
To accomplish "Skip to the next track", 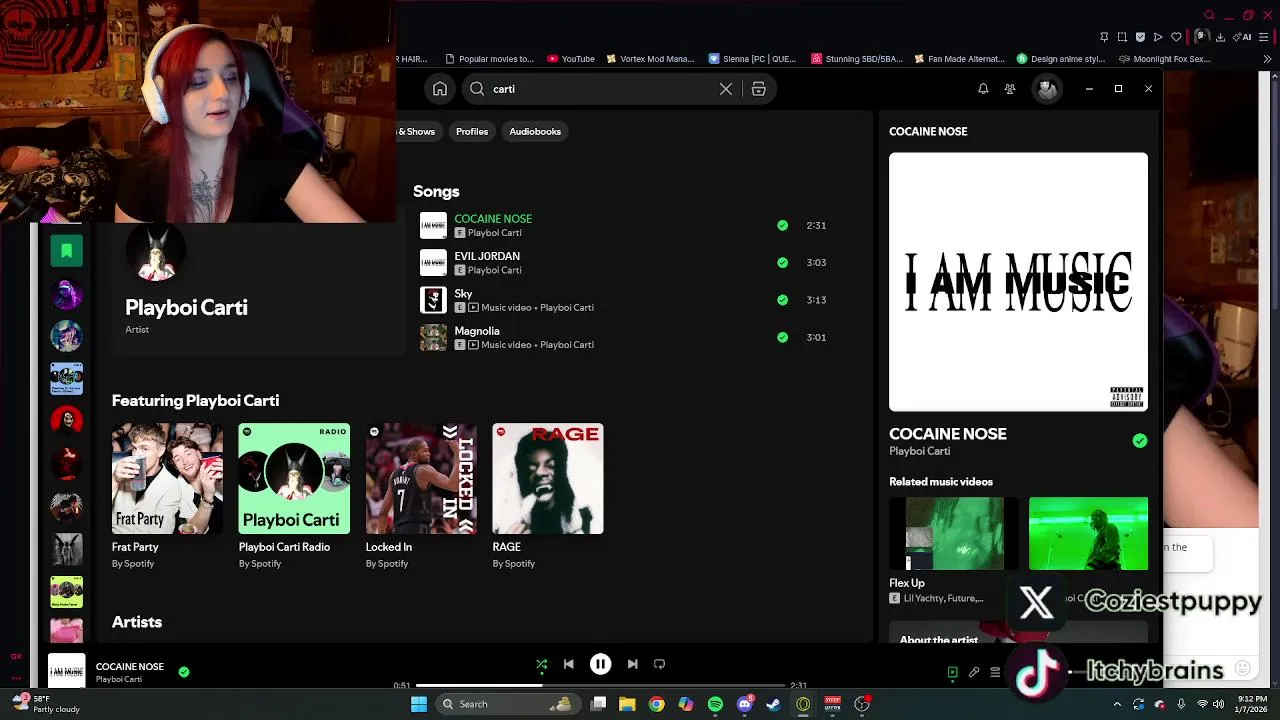I will (x=632, y=664).
